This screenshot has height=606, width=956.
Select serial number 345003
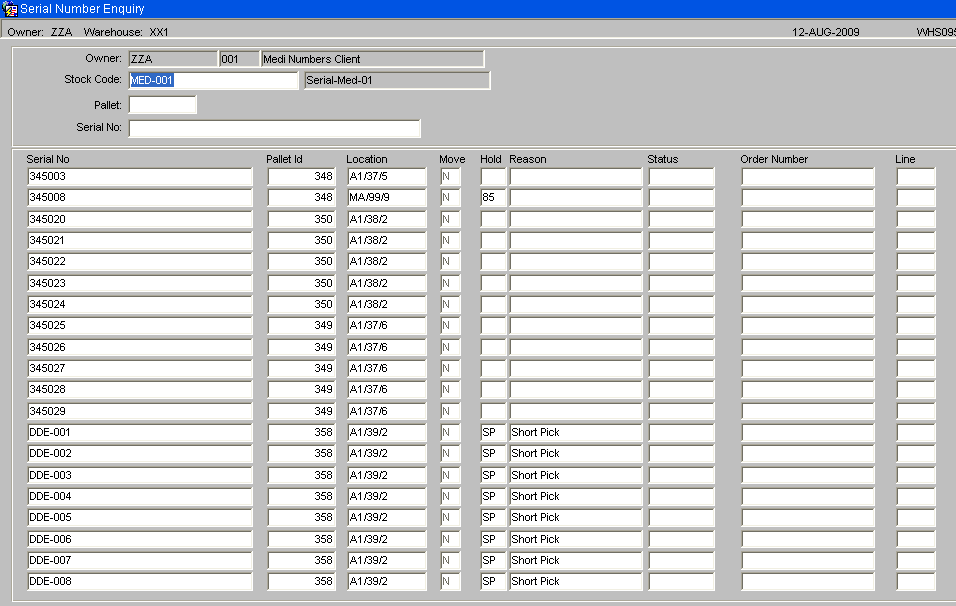[x=140, y=177]
